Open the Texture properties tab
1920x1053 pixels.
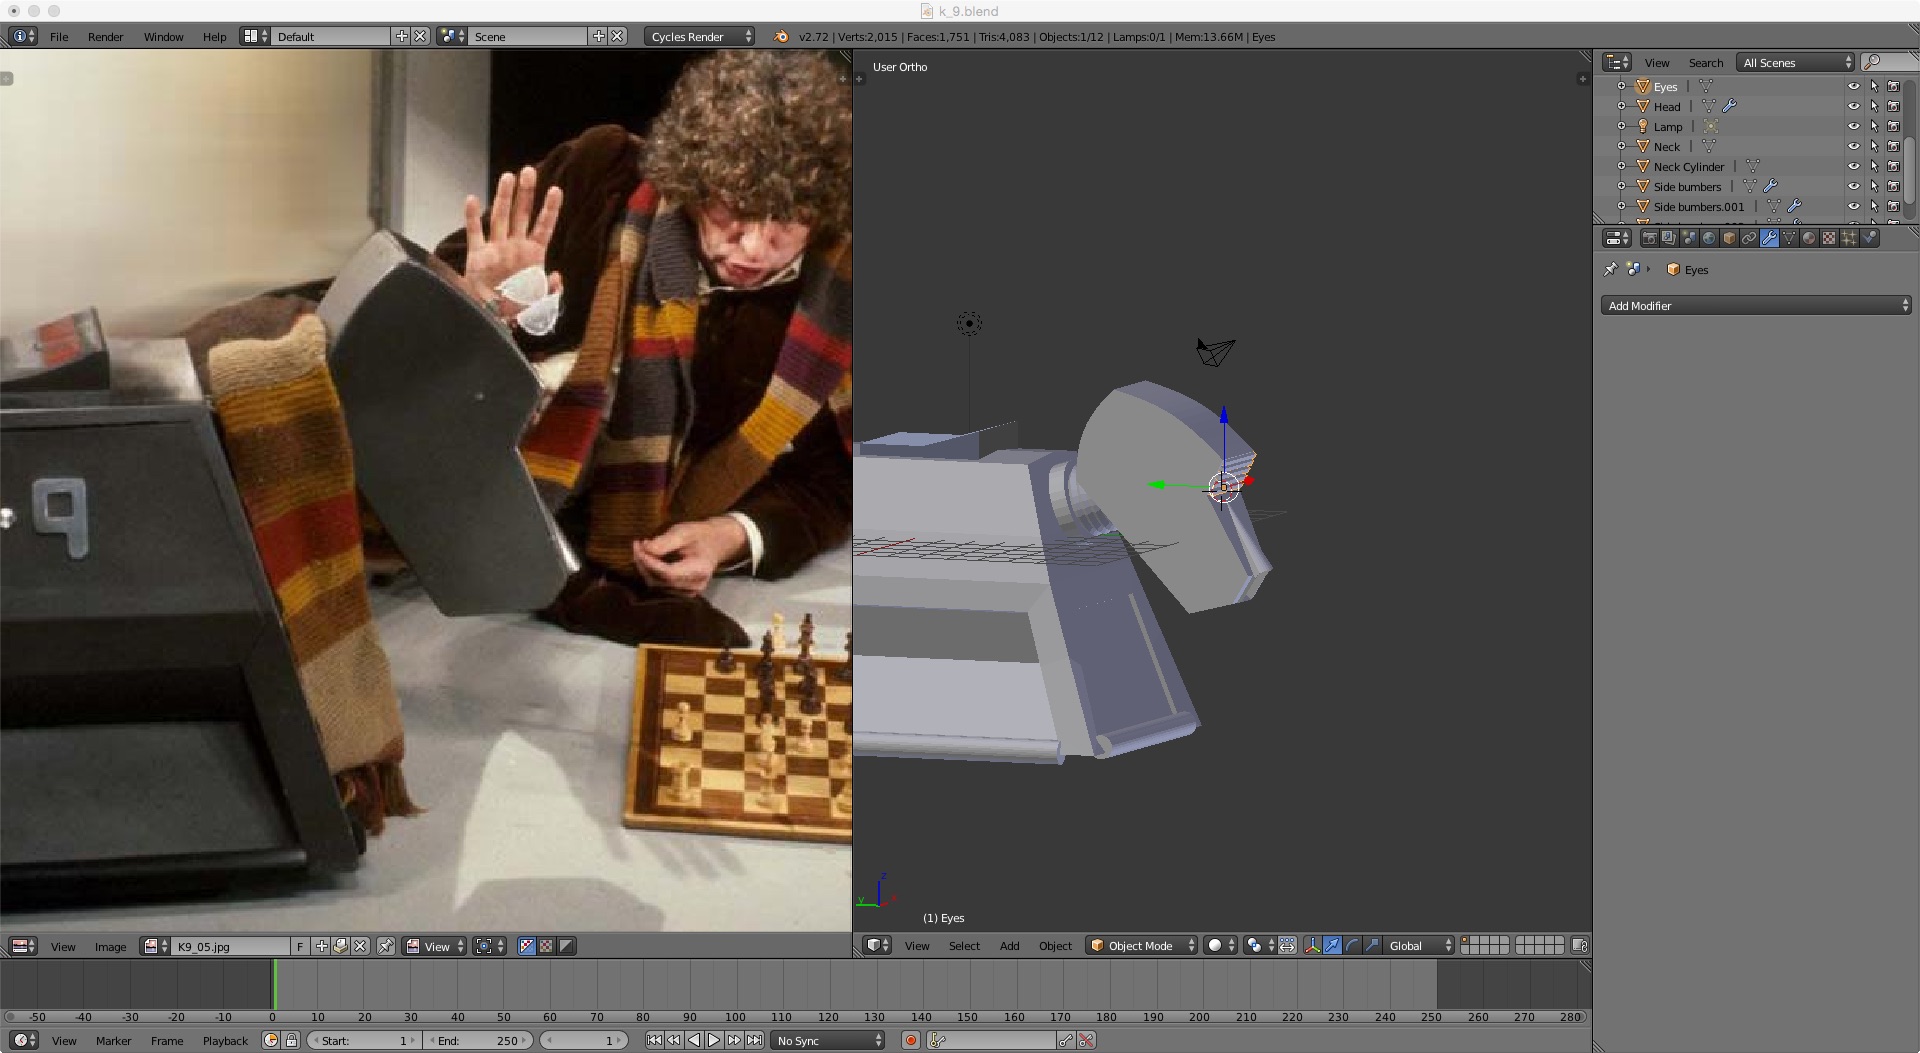1829,238
